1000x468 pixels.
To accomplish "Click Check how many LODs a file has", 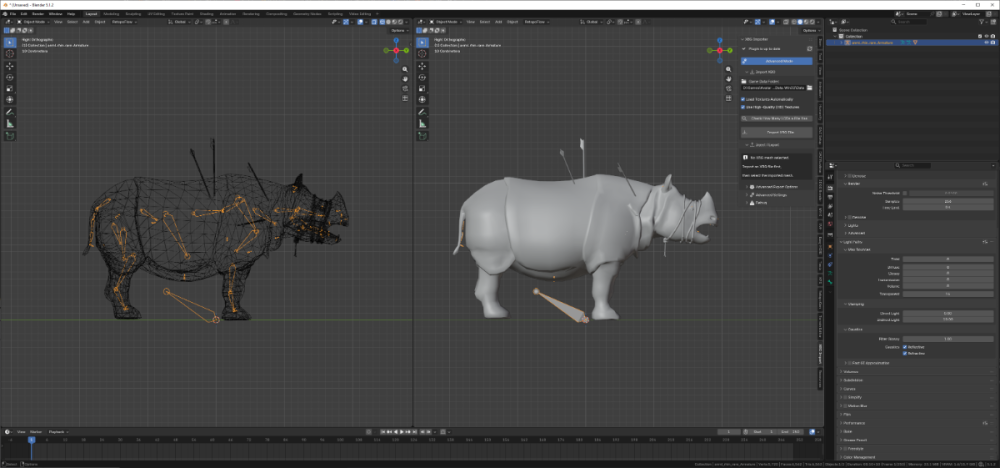I will [x=777, y=118].
